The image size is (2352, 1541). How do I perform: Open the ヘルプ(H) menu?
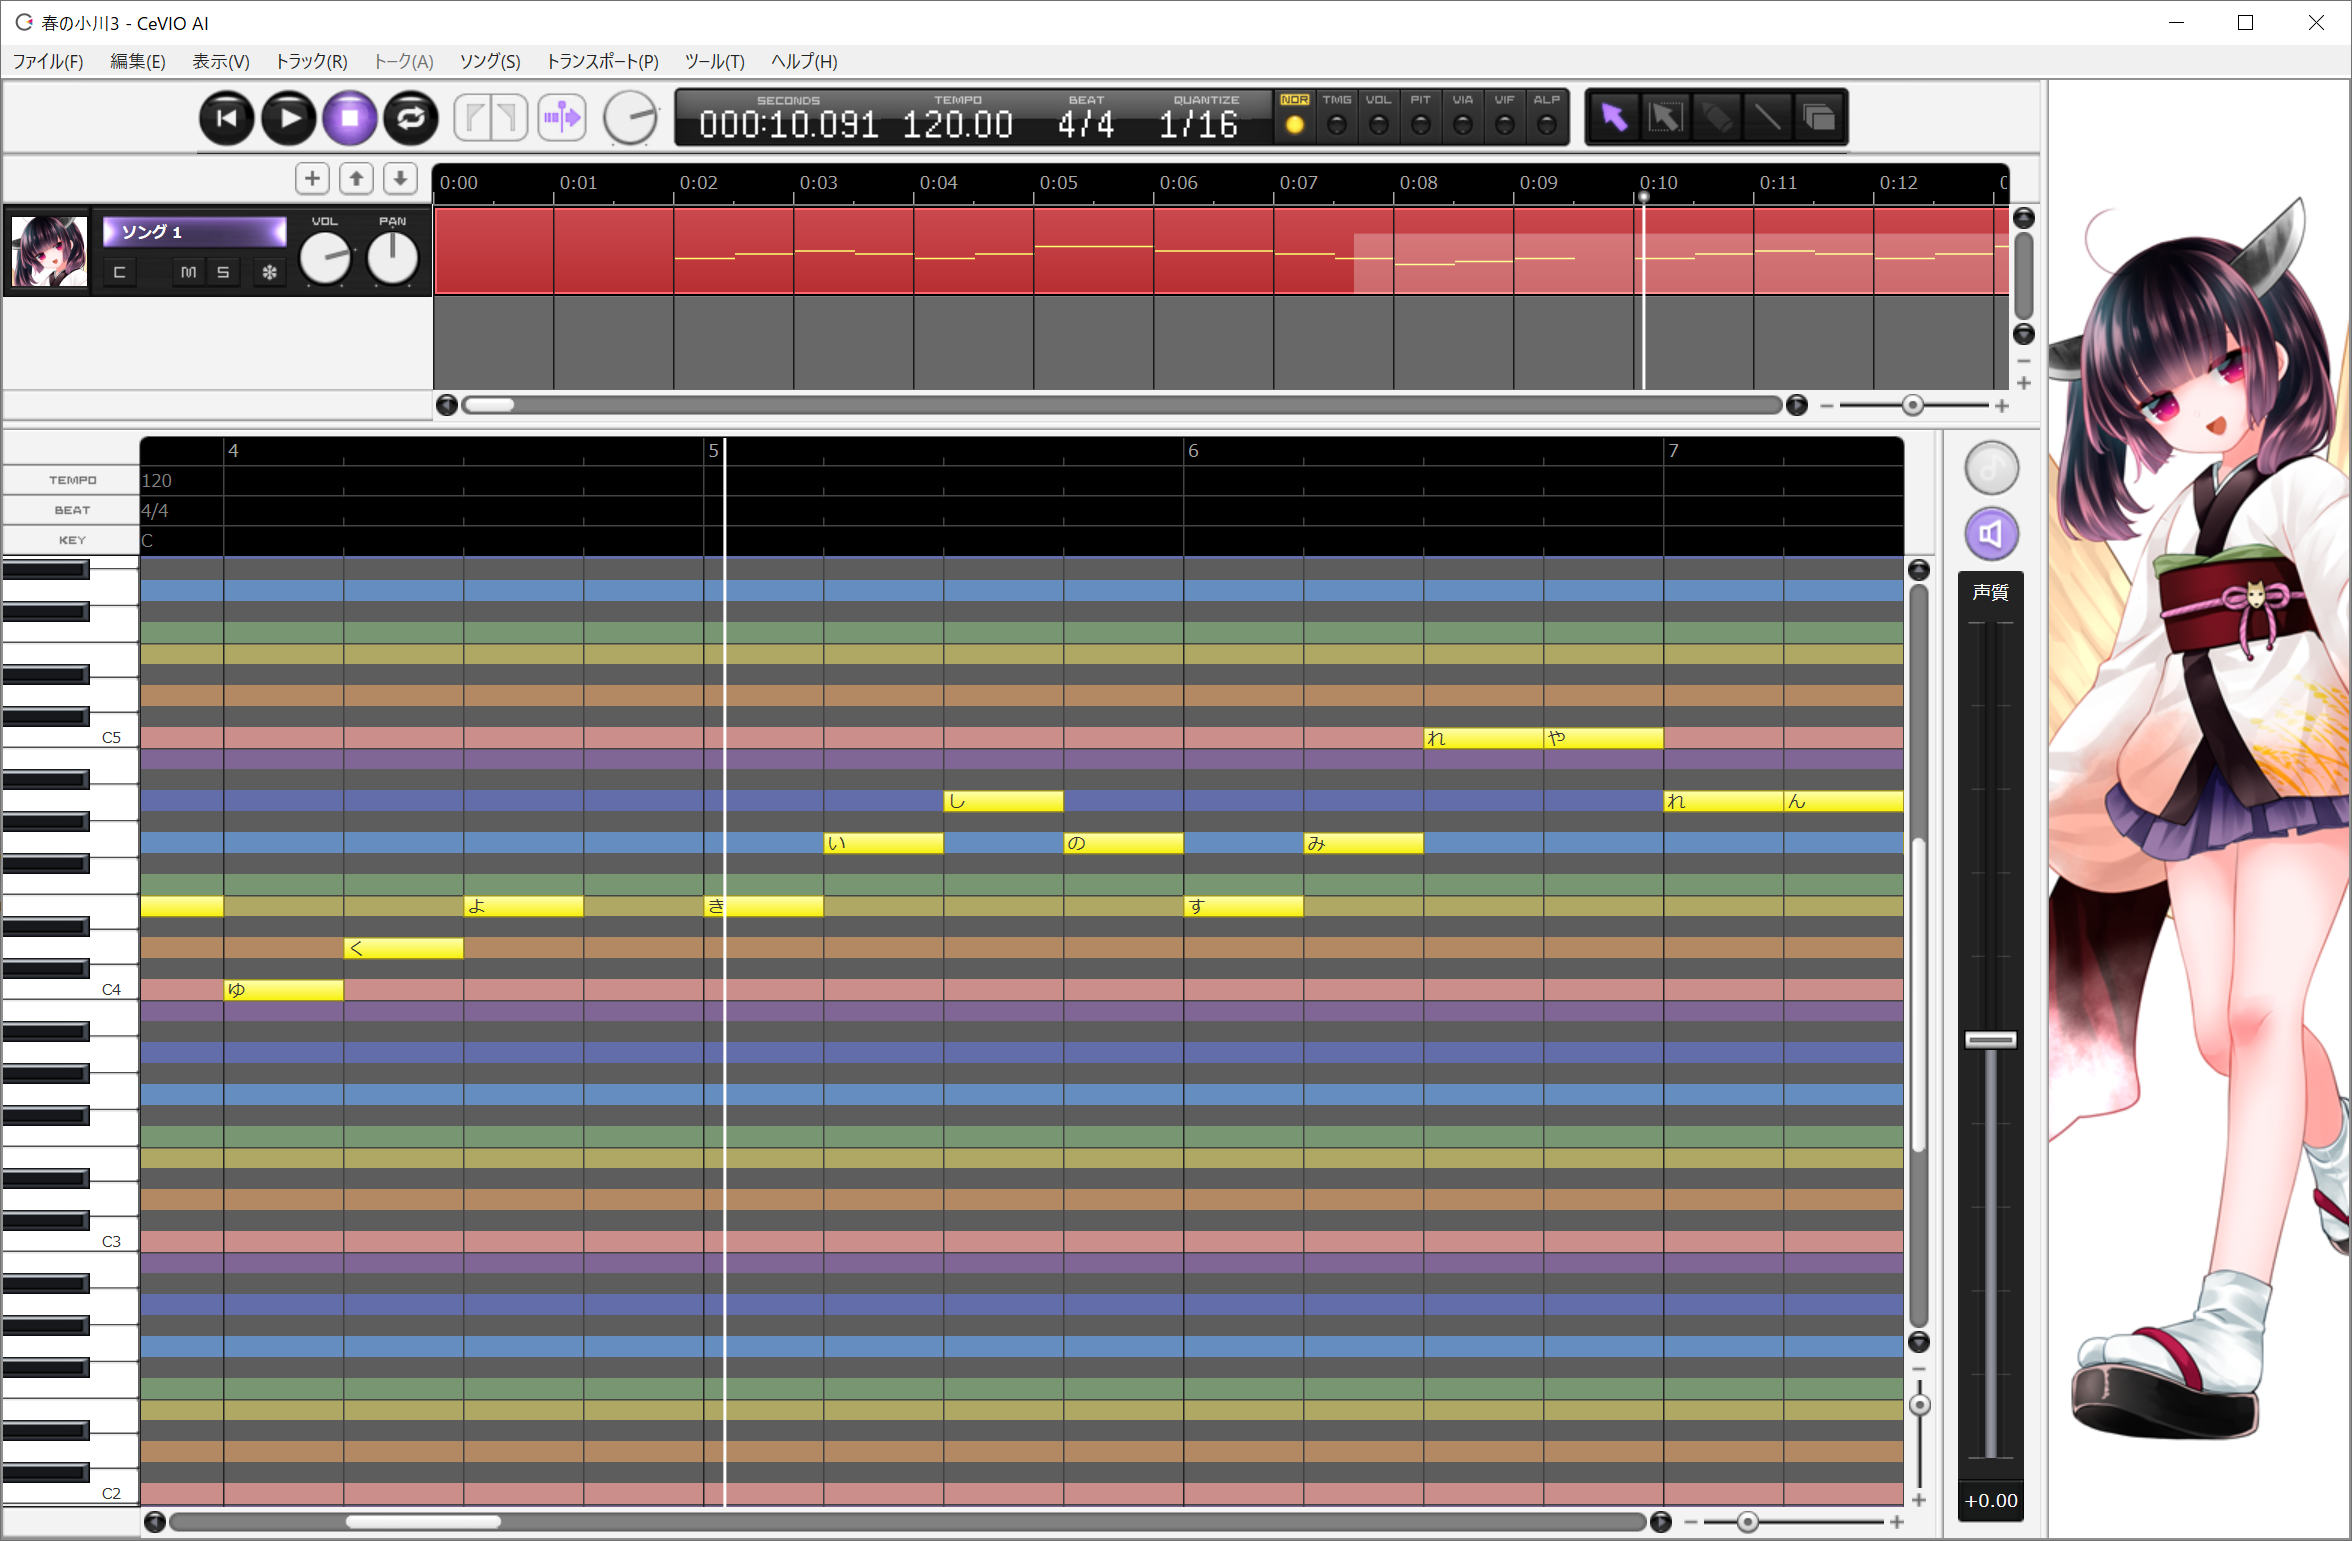coord(804,61)
